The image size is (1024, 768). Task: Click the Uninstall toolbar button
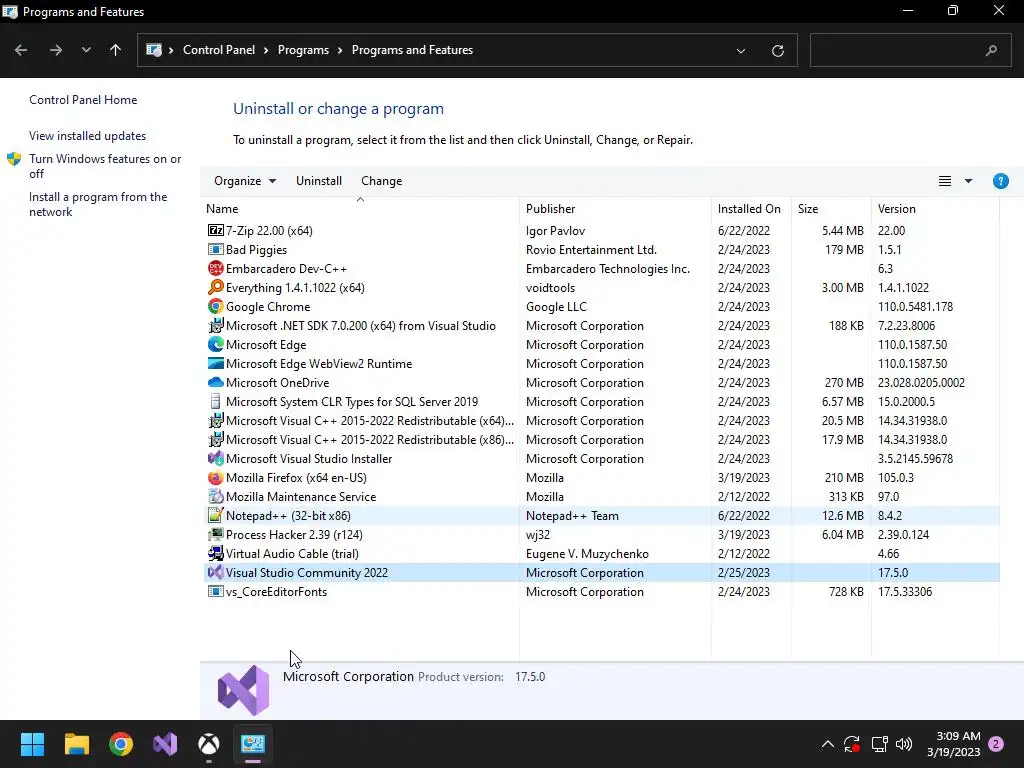[x=319, y=181]
